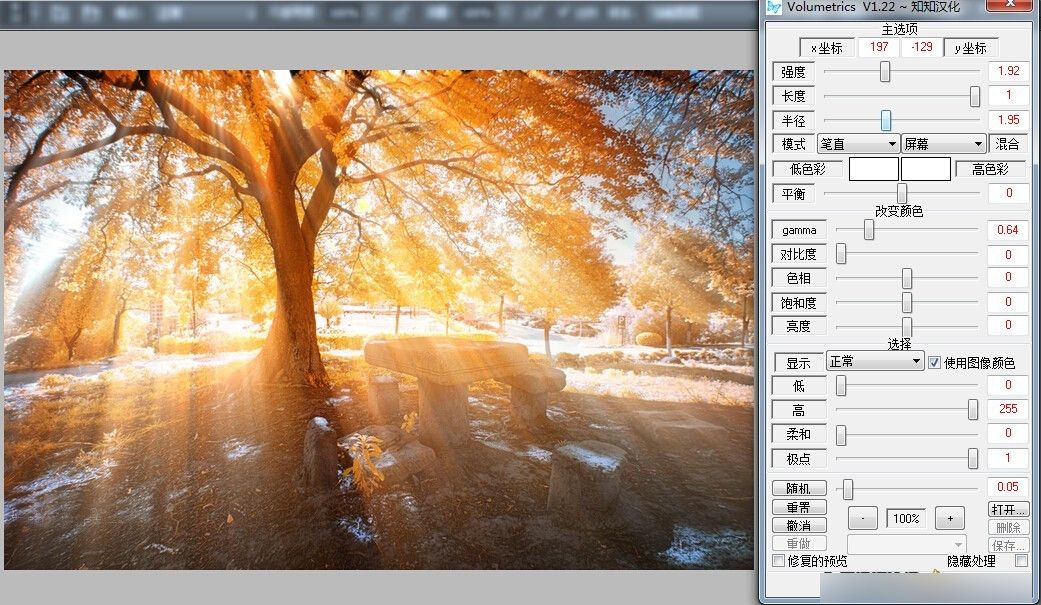This screenshot has height=605, width=1041.
Task: Enable the 使用图像颜色 checkbox
Action: pyautogui.click(x=935, y=362)
